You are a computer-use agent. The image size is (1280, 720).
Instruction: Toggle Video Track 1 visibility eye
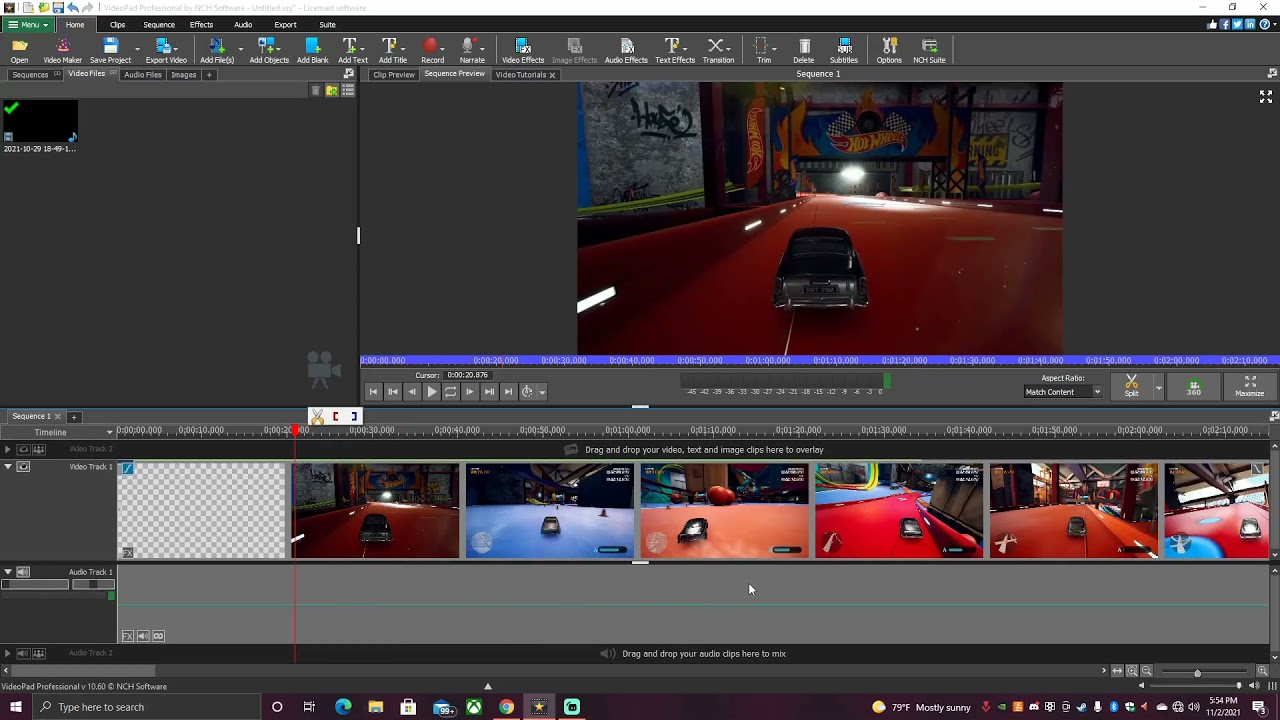[x=23, y=467]
